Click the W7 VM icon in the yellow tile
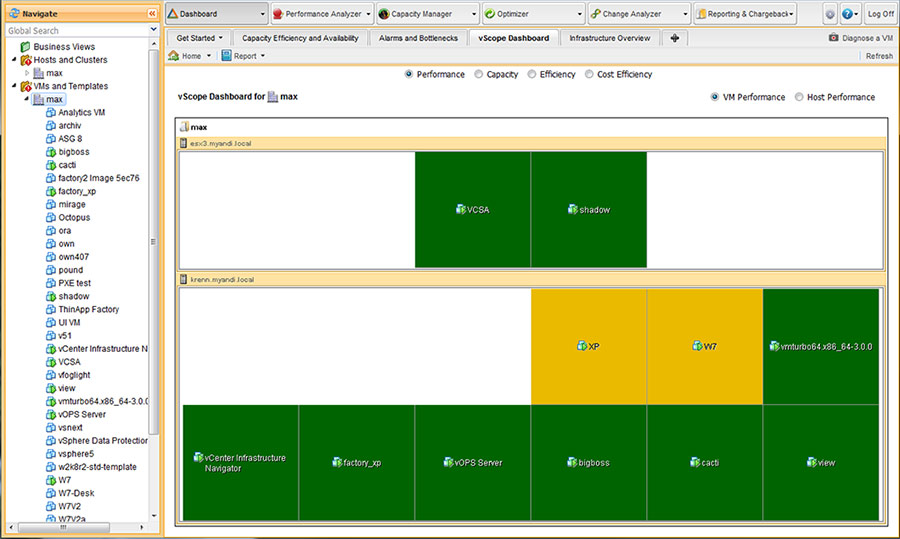The height and width of the screenshot is (539, 900). pyautogui.click(x=697, y=346)
